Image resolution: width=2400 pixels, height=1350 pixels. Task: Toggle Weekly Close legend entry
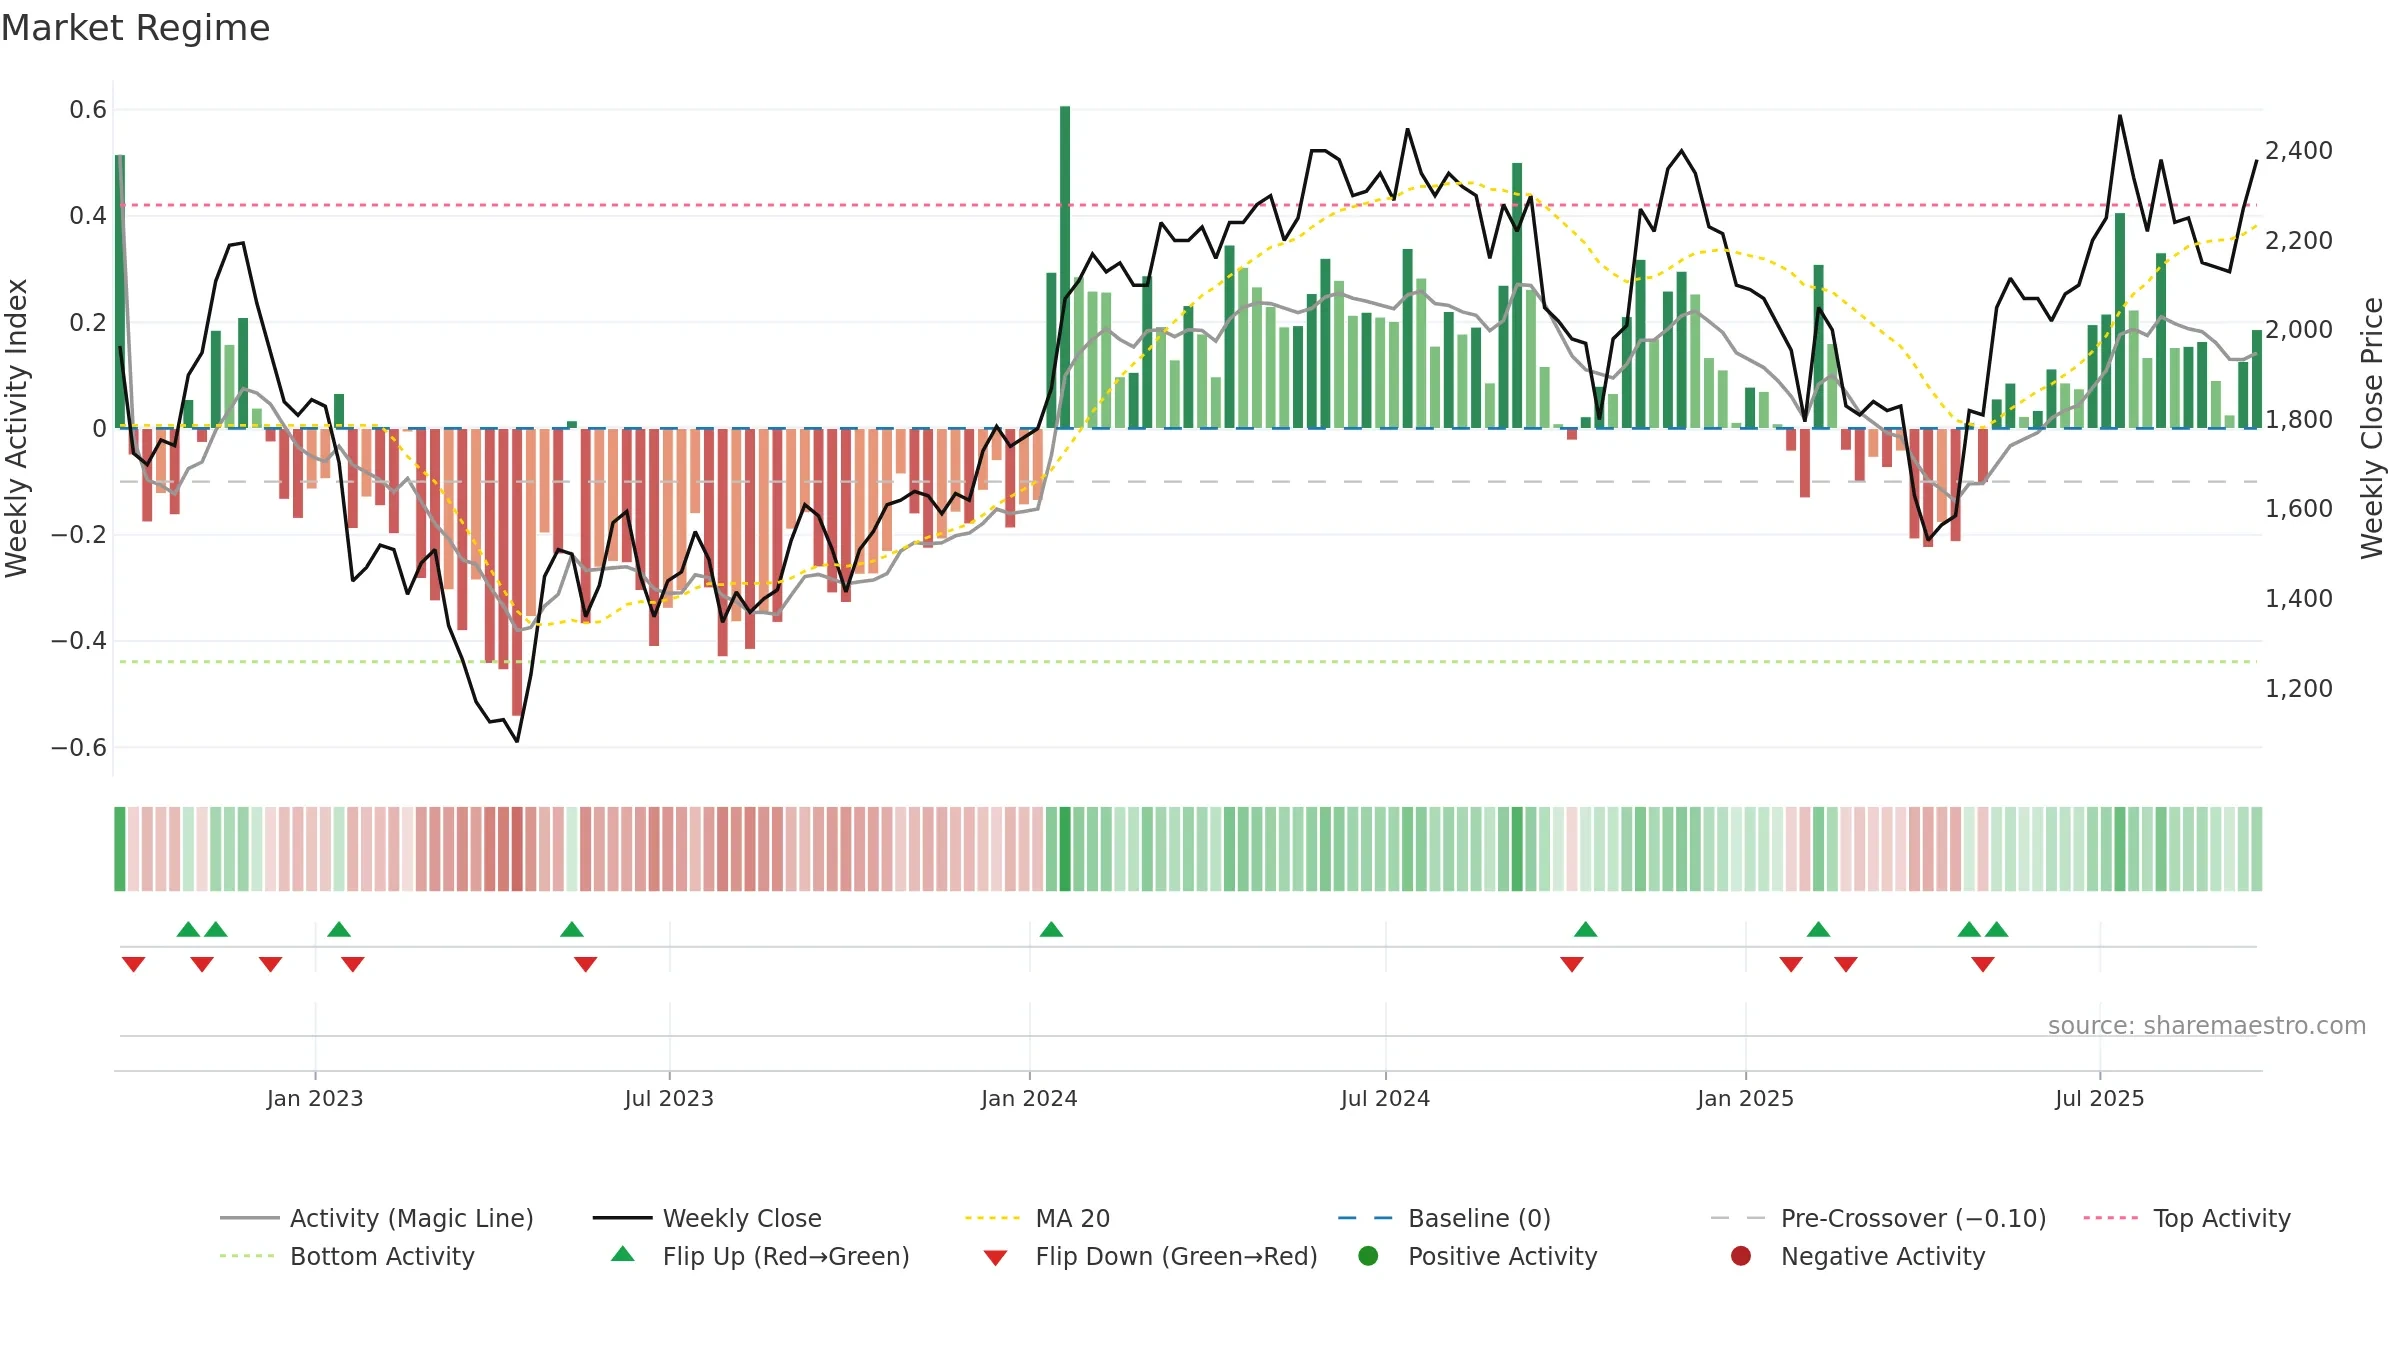(x=707, y=1218)
